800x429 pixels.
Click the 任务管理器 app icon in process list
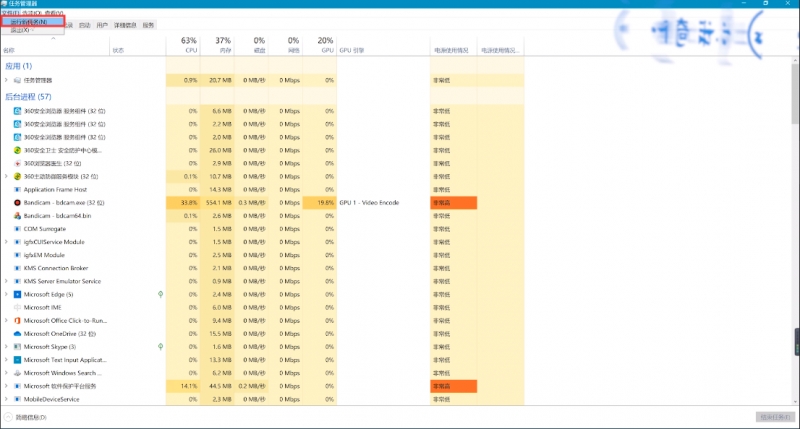coord(17,80)
